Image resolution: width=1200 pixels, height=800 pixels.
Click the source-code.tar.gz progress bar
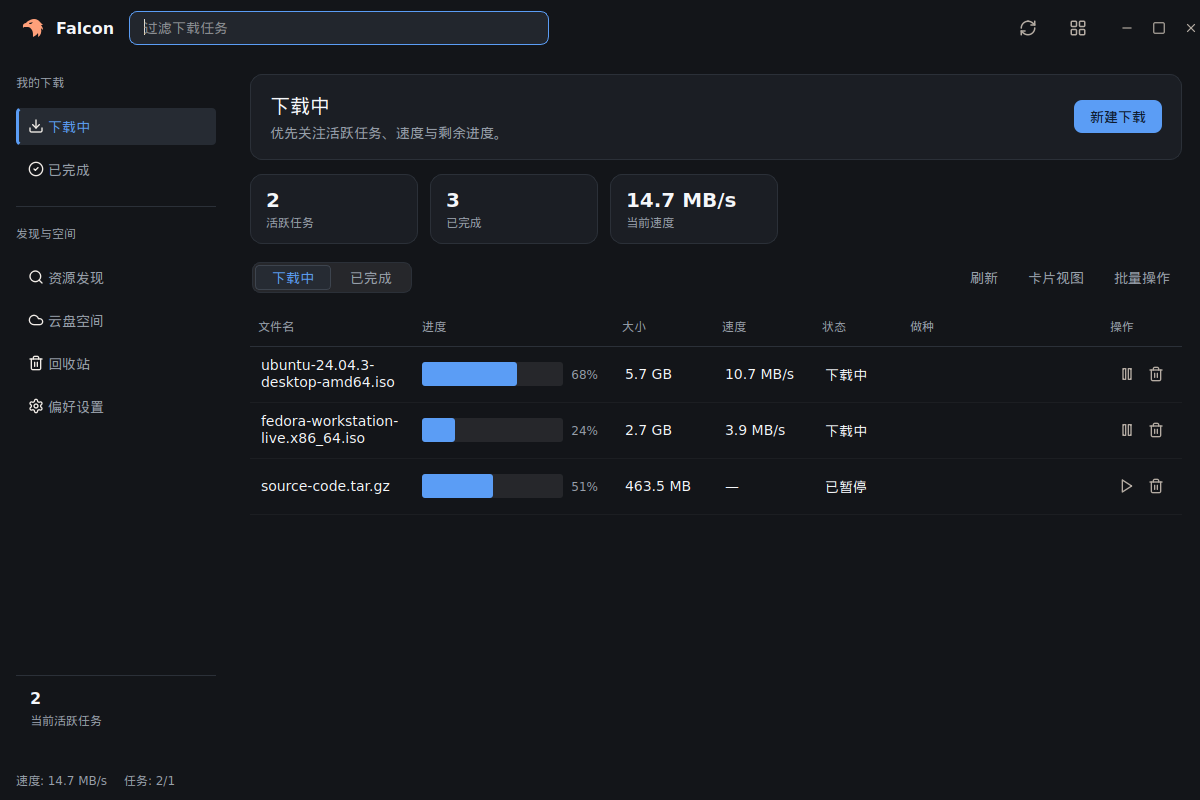(492, 486)
